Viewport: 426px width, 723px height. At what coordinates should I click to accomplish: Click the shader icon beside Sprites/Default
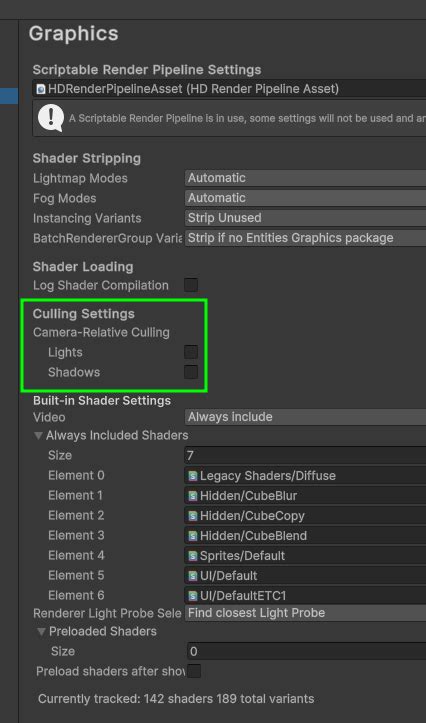pos(193,556)
